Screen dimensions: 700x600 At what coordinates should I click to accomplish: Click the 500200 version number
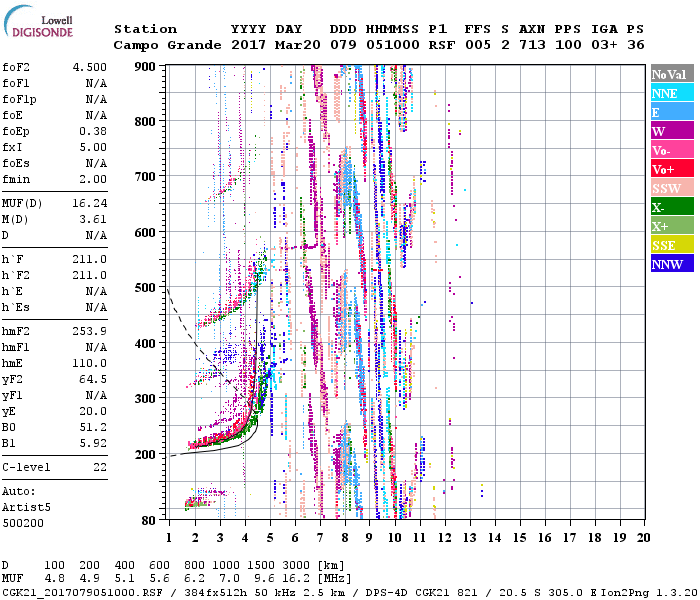coord(23,523)
